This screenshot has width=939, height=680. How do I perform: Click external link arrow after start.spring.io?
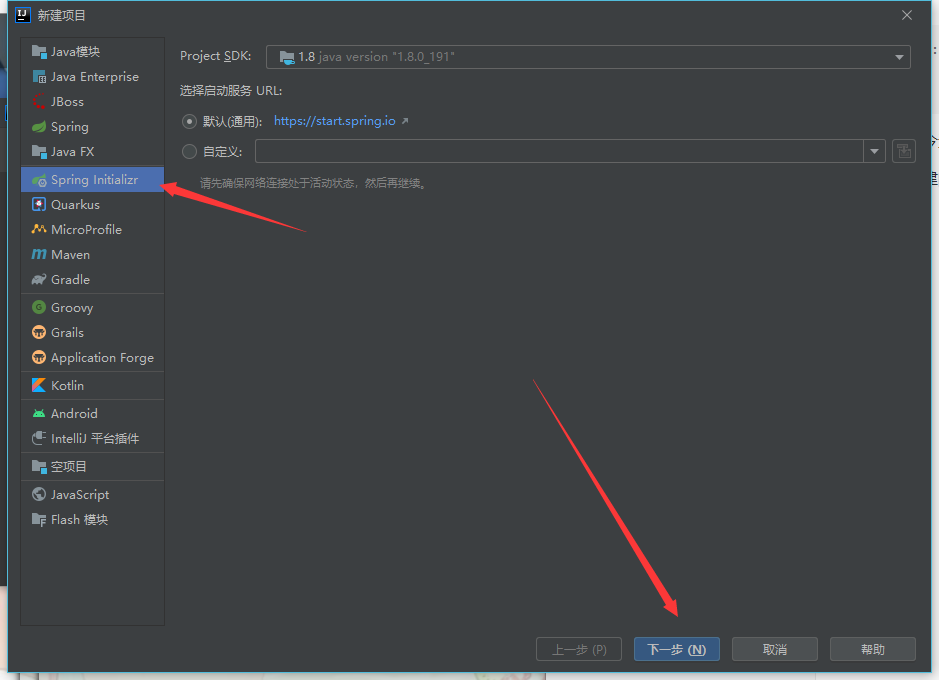click(x=405, y=121)
